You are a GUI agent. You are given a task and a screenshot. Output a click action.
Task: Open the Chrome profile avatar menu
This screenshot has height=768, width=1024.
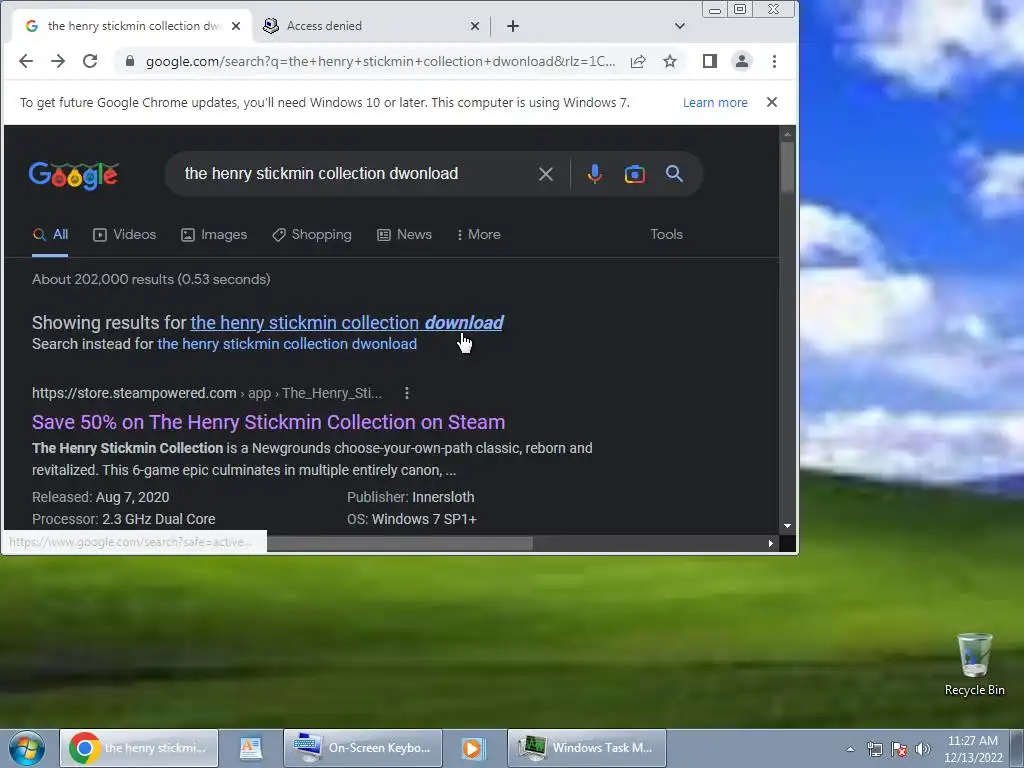coord(742,61)
